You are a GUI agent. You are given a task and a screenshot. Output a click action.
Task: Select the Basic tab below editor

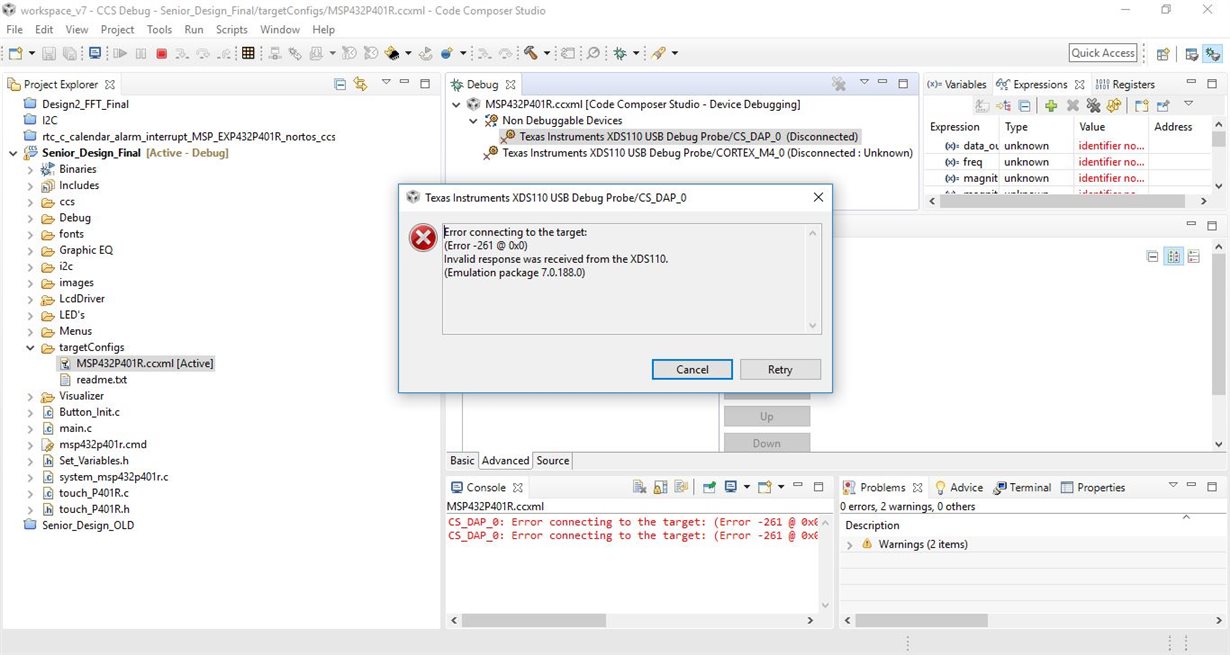[462, 461]
